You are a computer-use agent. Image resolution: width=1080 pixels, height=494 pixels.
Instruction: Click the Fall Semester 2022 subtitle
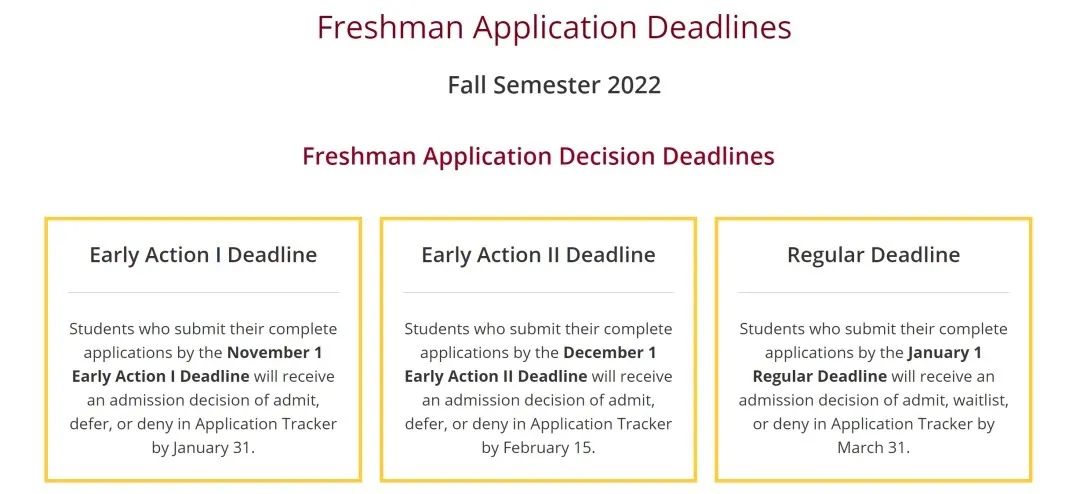tap(554, 85)
